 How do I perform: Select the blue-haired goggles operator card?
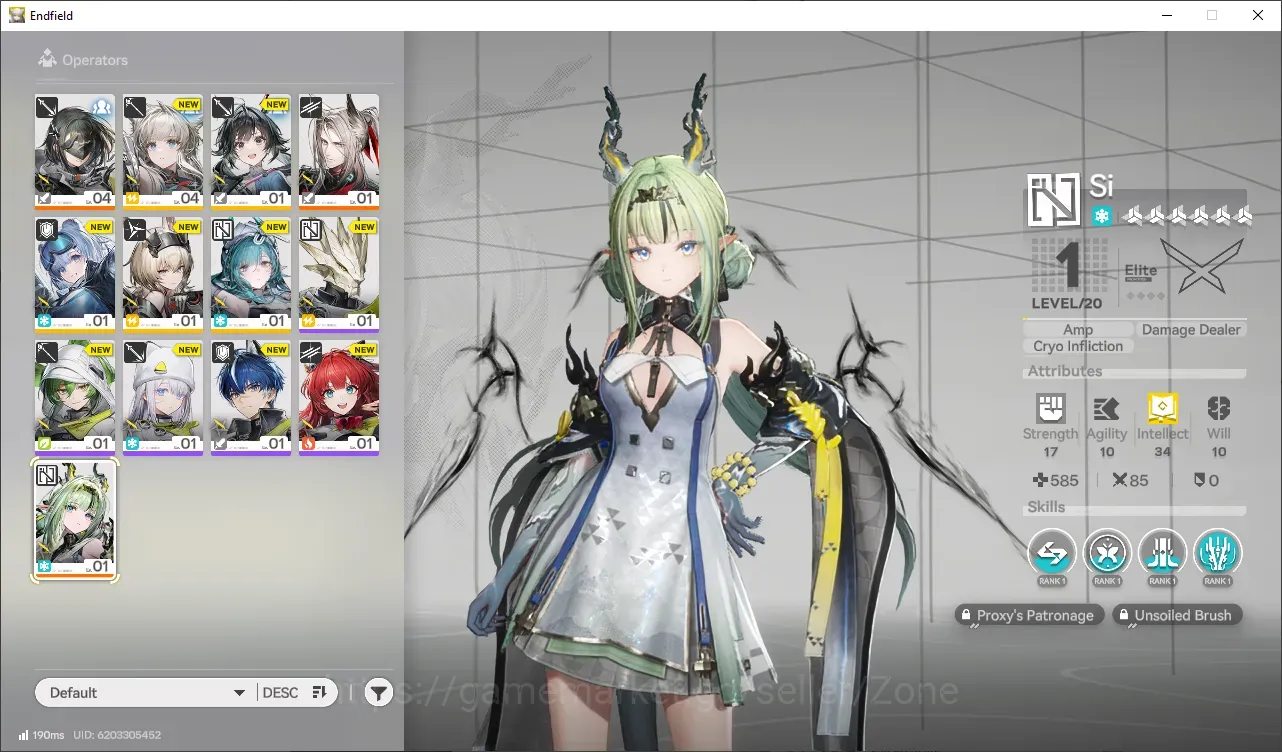[x=75, y=275]
